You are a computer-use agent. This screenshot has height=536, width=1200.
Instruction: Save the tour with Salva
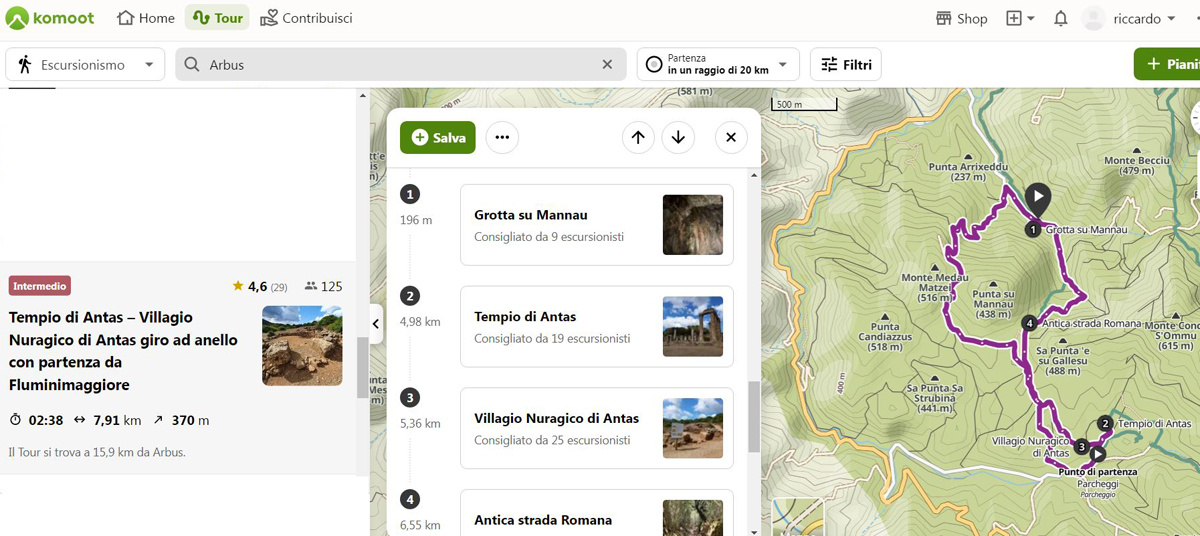[x=438, y=137]
